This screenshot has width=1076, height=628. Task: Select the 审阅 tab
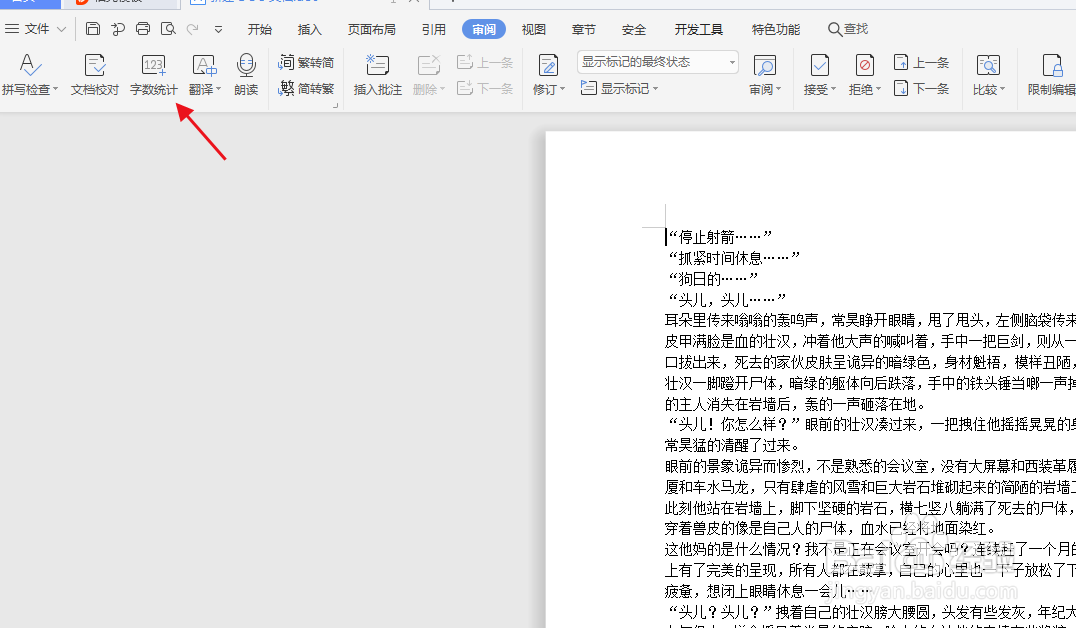click(484, 30)
